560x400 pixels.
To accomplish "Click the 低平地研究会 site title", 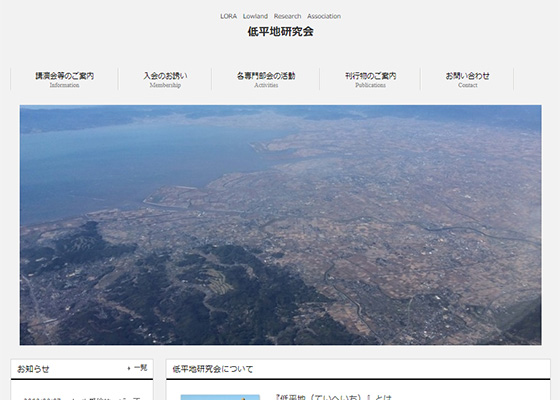I will pyautogui.click(x=280, y=31).
